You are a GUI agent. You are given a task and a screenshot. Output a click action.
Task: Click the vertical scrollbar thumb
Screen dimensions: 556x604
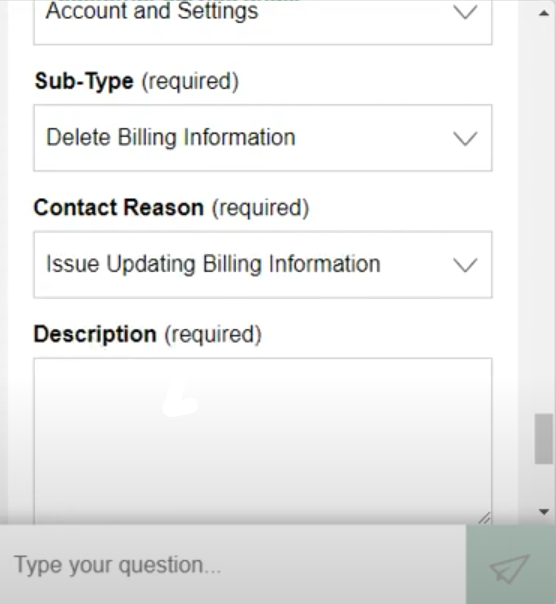(x=544, y=439)
